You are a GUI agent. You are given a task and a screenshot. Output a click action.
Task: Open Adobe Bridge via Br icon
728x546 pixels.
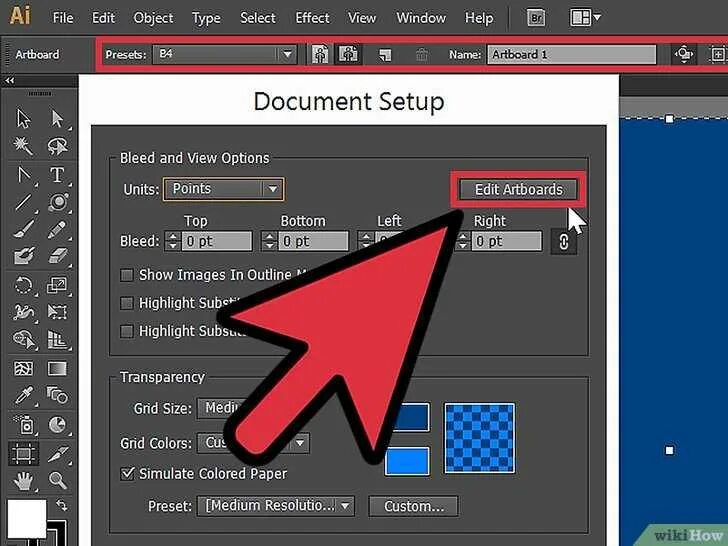[536, 18]
